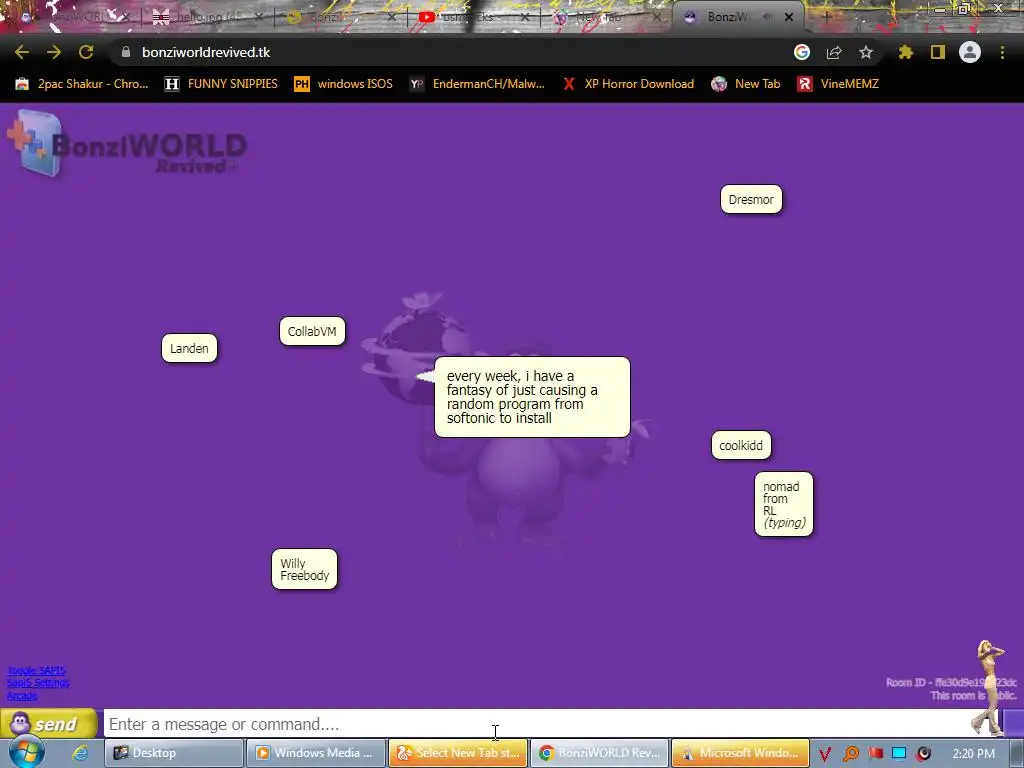Open the Google icon in address bar
The image size is (1024, 768).
[x=802, y=52]
